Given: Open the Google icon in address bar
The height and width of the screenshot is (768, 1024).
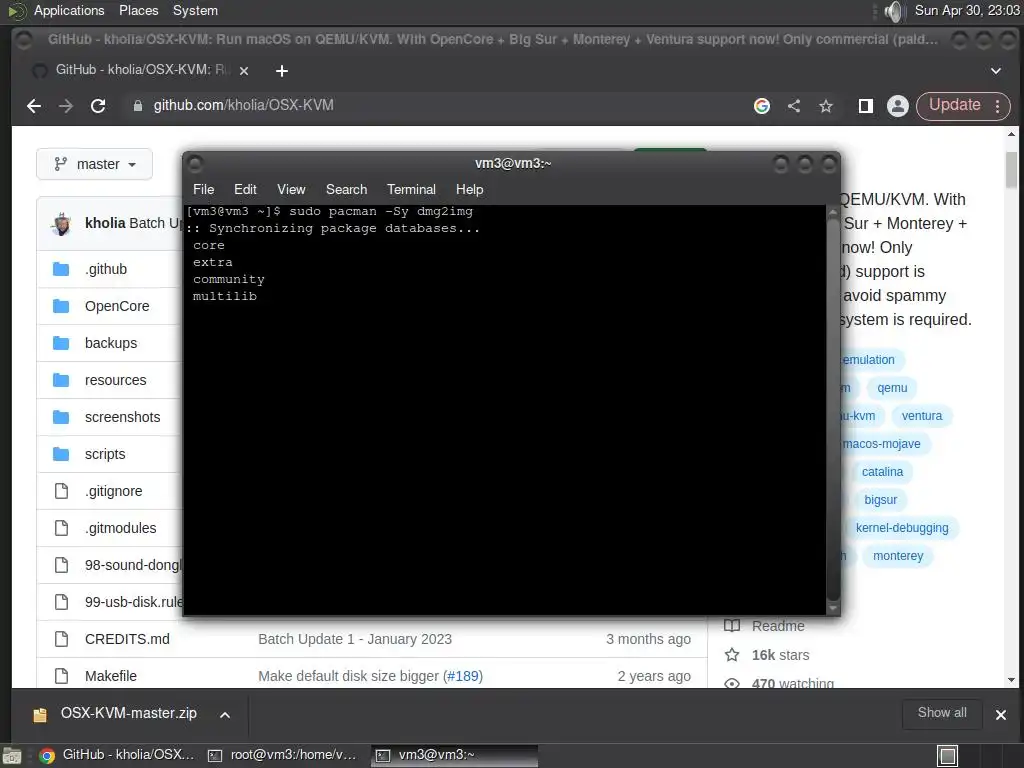Looking at the screenshot, I should (761, 106).
